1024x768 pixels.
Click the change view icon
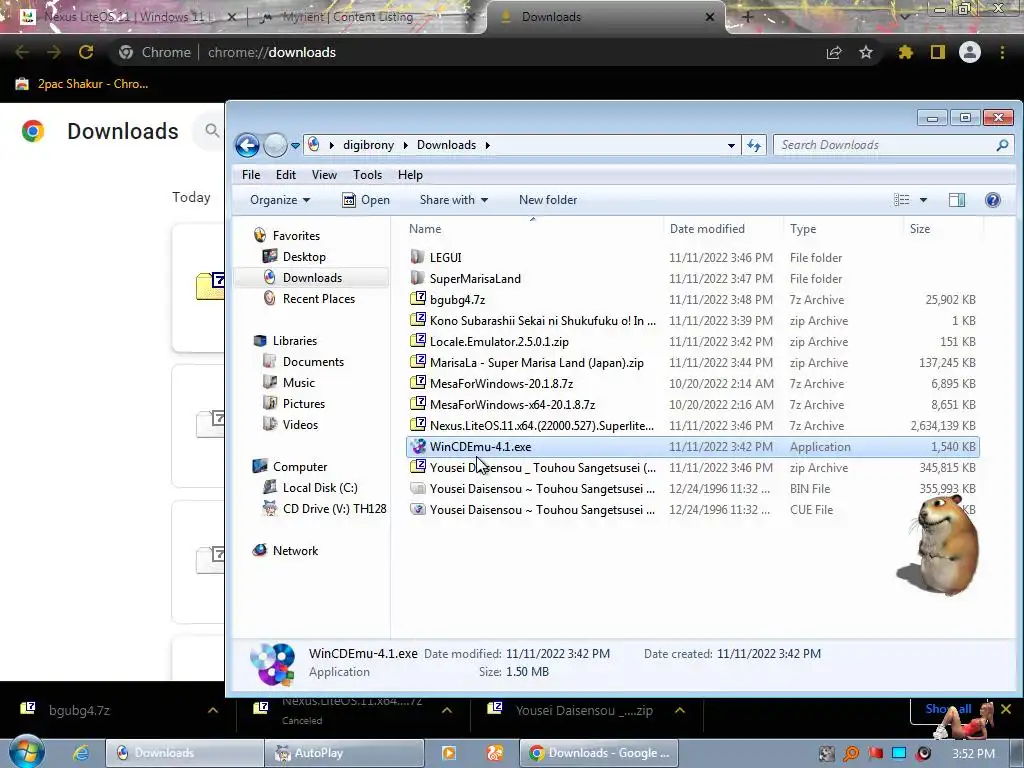[x=901, y=200]
